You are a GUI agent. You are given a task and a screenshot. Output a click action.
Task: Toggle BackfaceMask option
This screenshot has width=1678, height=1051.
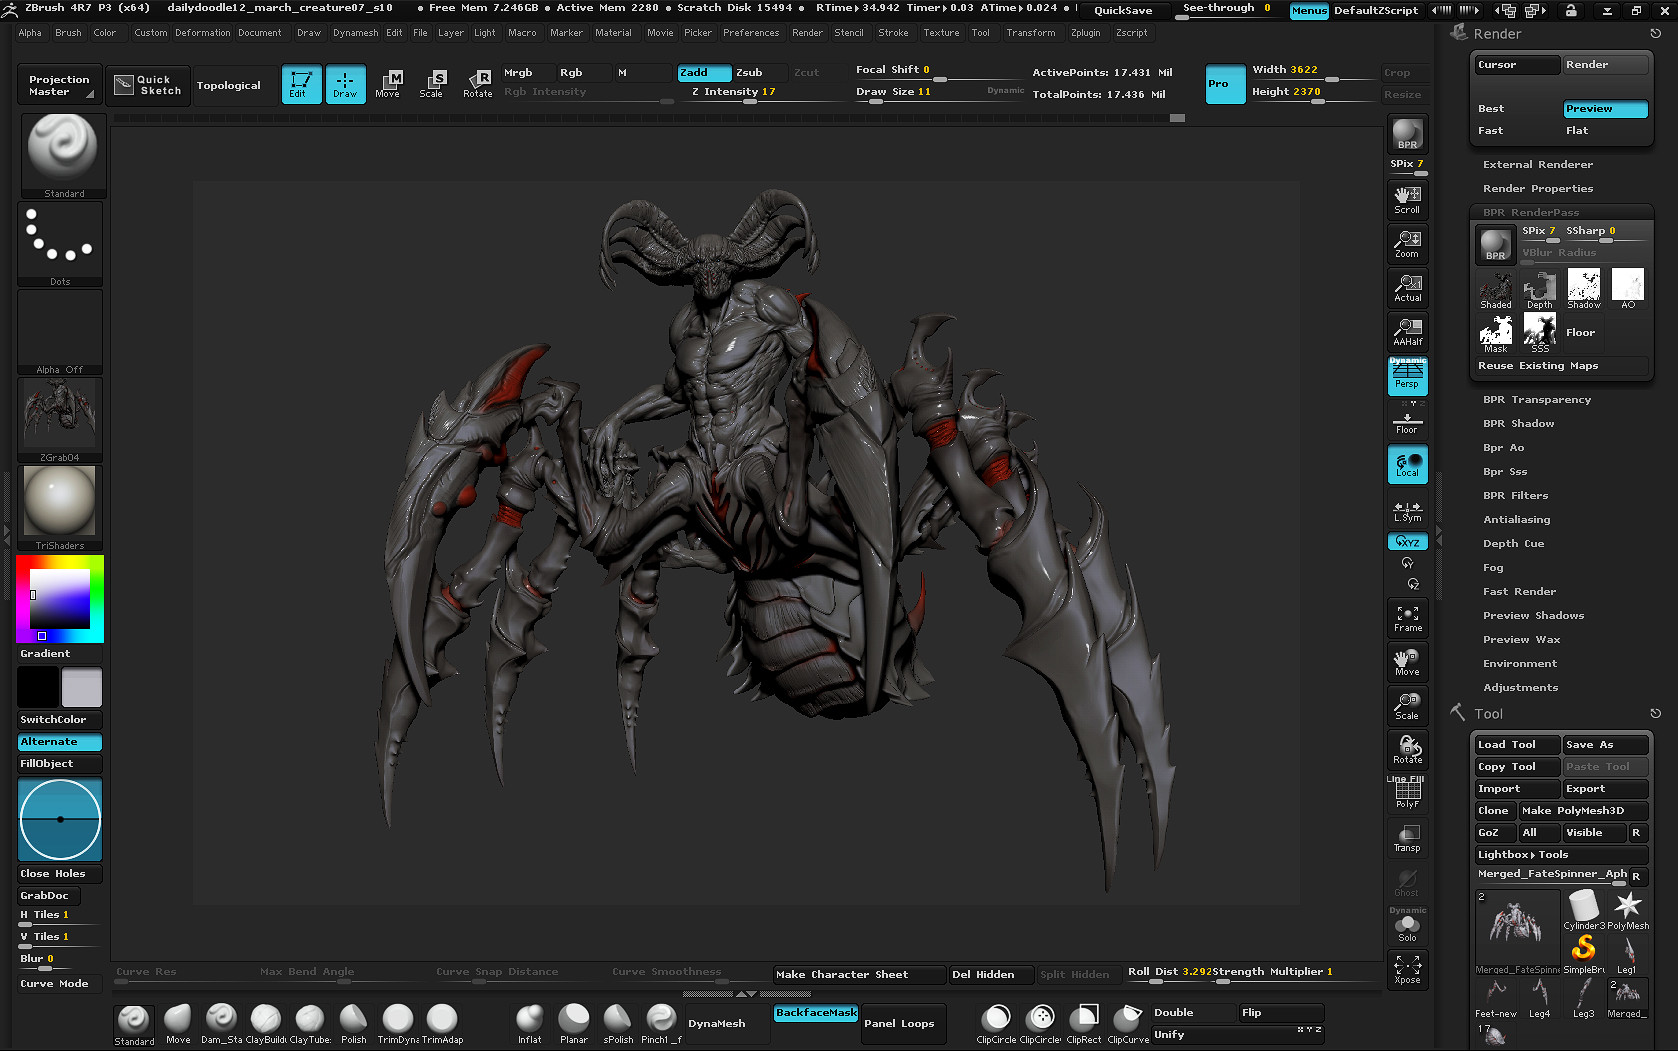click(816, 1013)
